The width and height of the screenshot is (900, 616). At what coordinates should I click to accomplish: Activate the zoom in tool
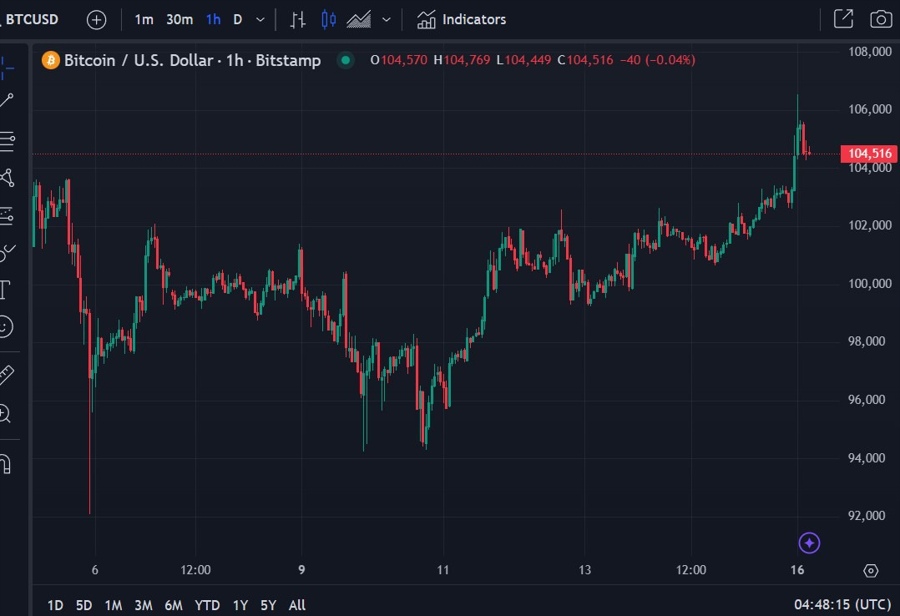(x=5, y=414)
